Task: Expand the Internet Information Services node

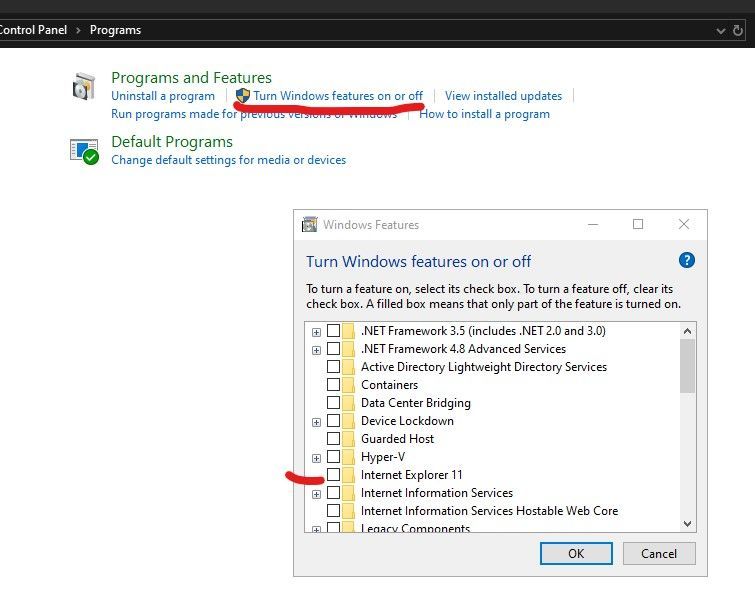Action: click(x=316, y=495)
